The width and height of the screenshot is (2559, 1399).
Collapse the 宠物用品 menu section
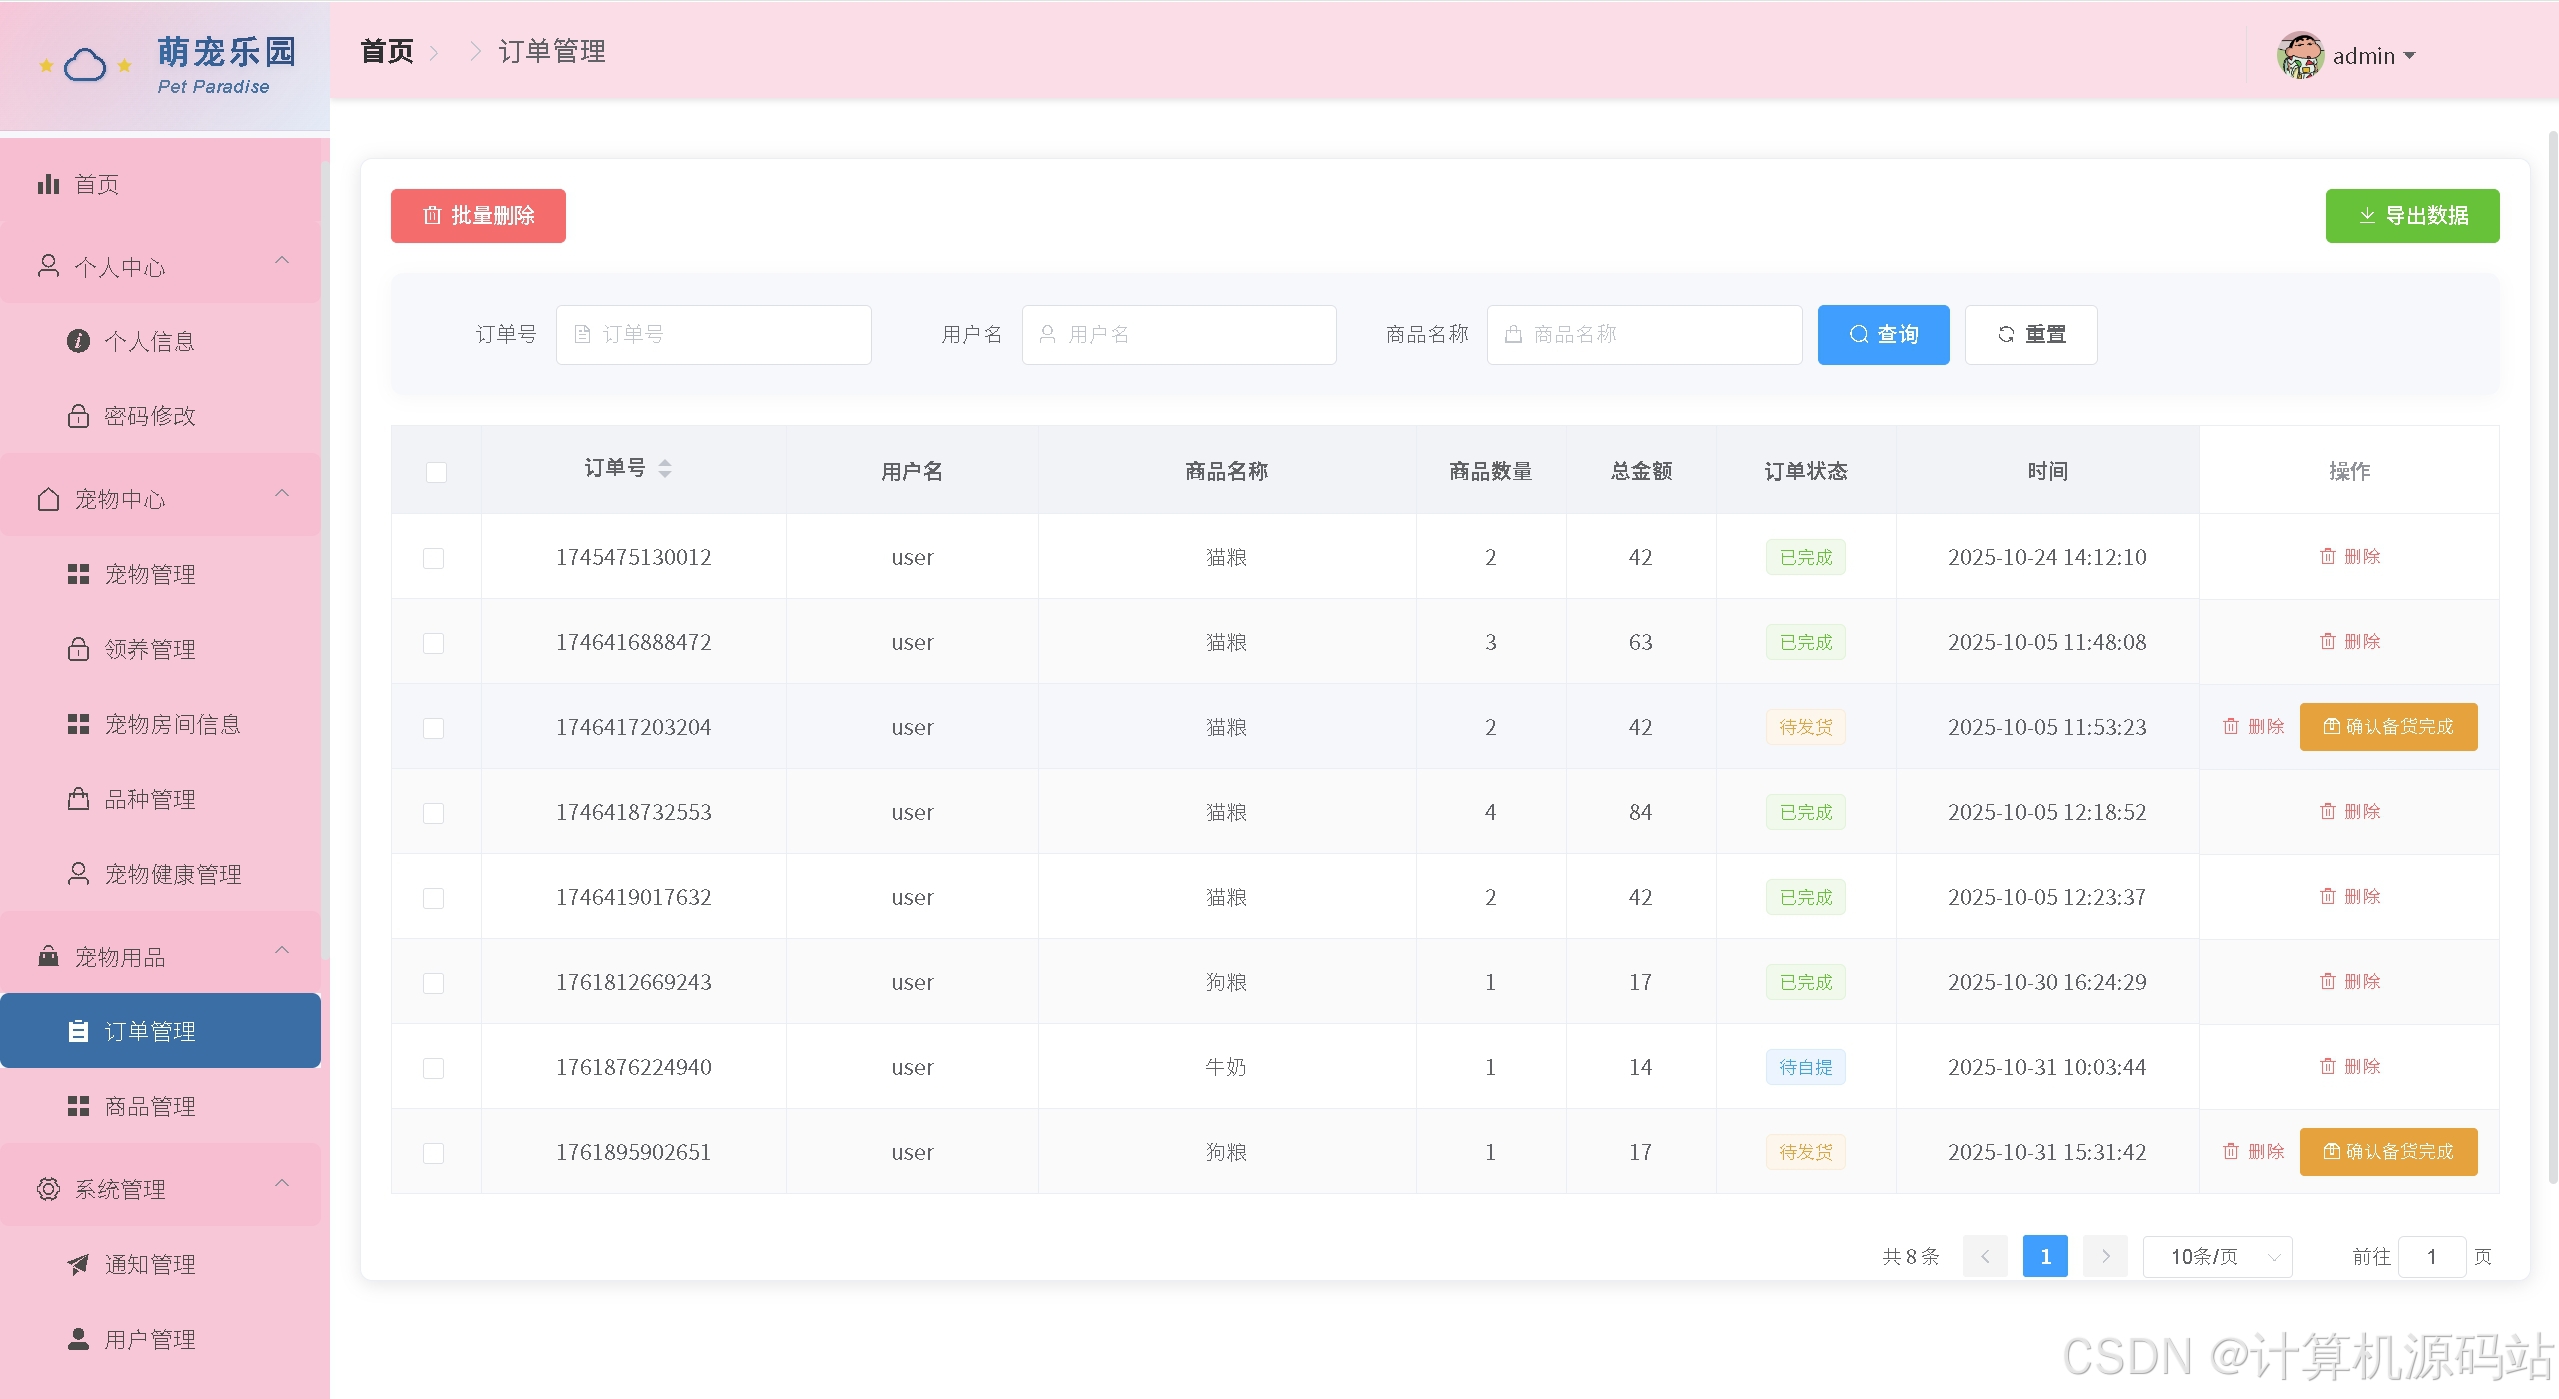[282, 950]
